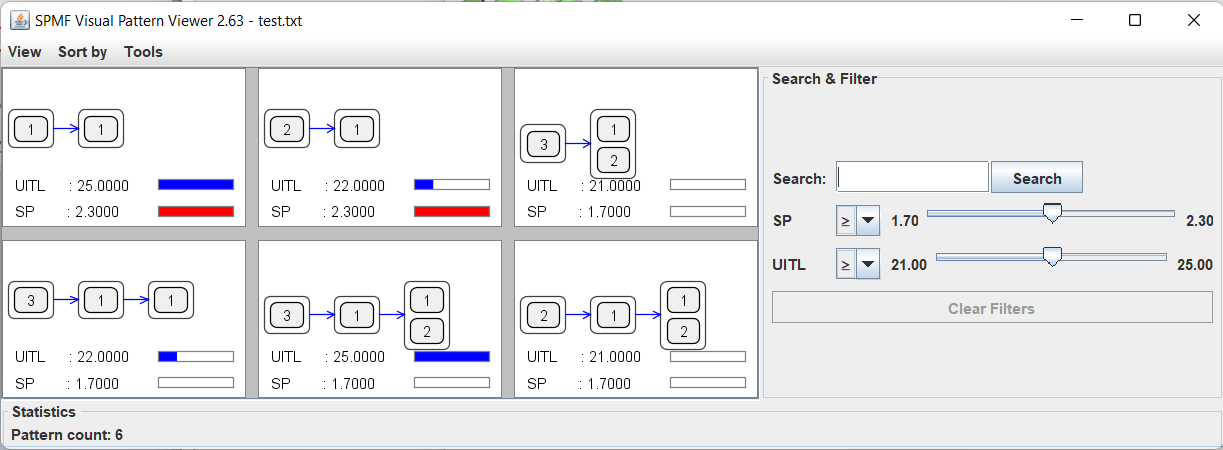Focus the Search text field
1223x450 pixels.
coord(912,177)
